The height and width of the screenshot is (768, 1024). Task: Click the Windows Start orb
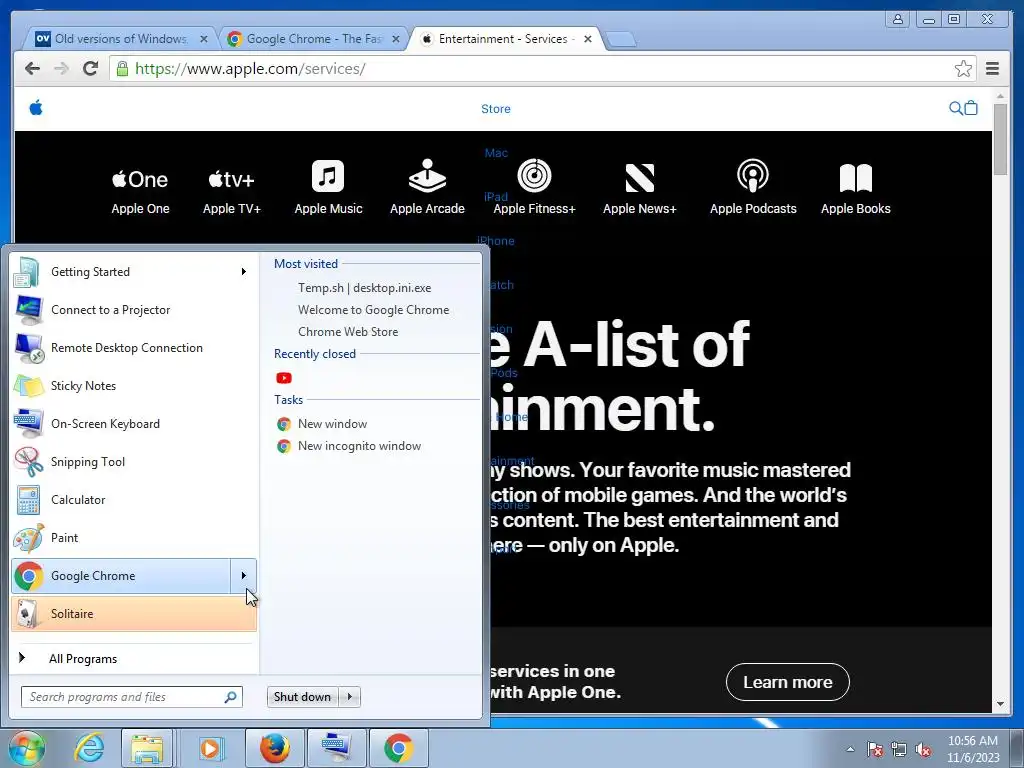point(27,748)
